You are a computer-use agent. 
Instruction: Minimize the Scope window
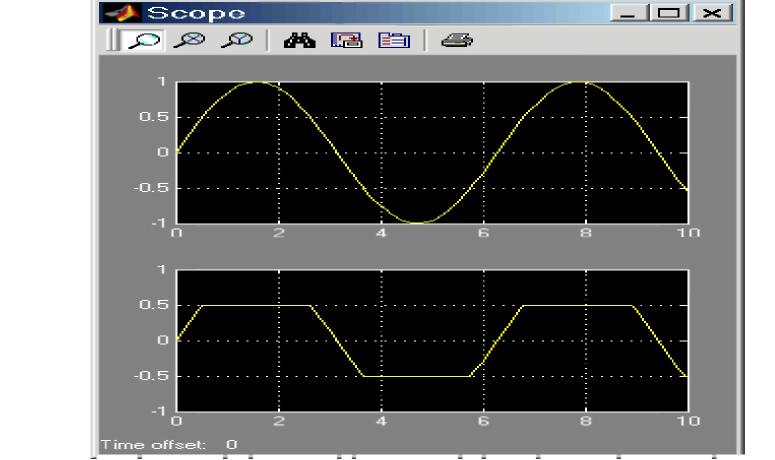click(629, 13)
